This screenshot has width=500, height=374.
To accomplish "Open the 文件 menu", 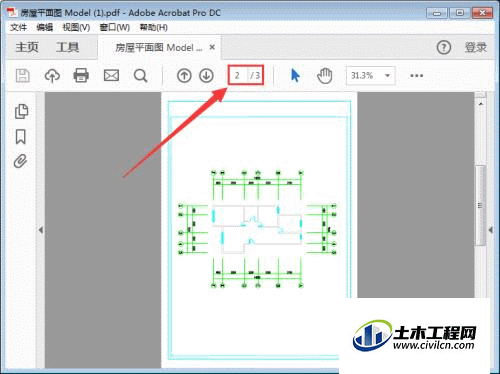I will (x=18, y=27).
